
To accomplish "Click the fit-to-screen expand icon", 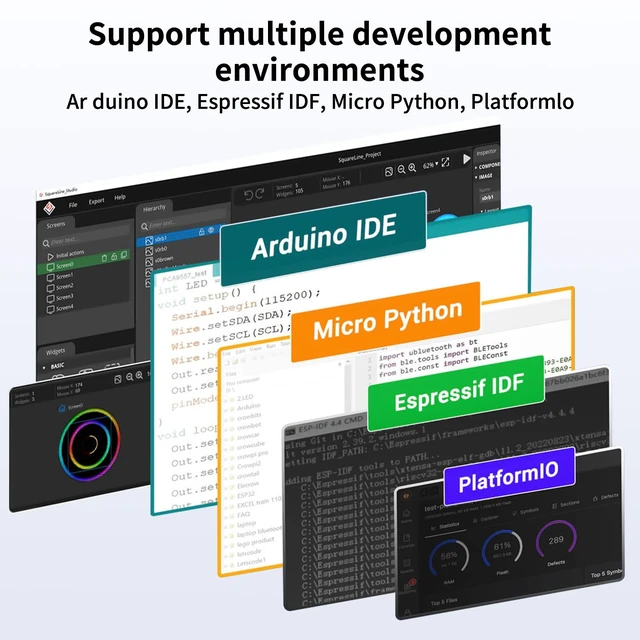I will coord(446,162).
